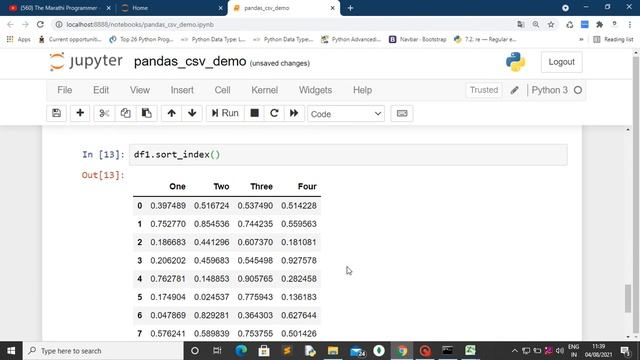
Task: Close the pandas_csv_demo browser tab
Action: coord(332,8)
